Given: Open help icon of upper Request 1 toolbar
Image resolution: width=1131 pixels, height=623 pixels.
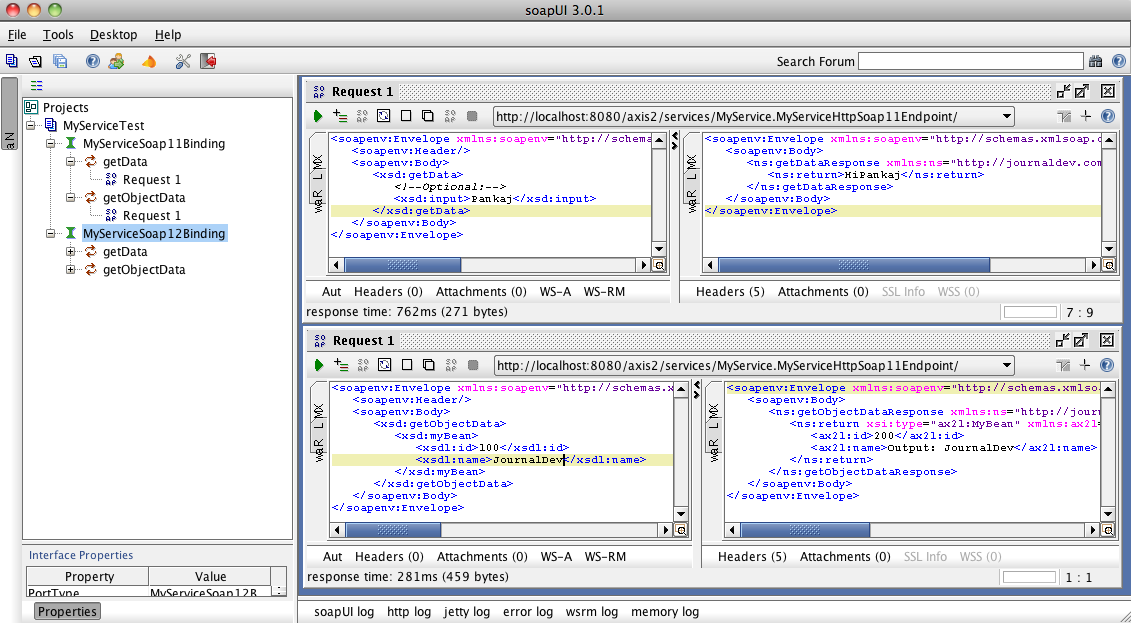Looking at the screenshot, I should click(x=1109, y=116).
